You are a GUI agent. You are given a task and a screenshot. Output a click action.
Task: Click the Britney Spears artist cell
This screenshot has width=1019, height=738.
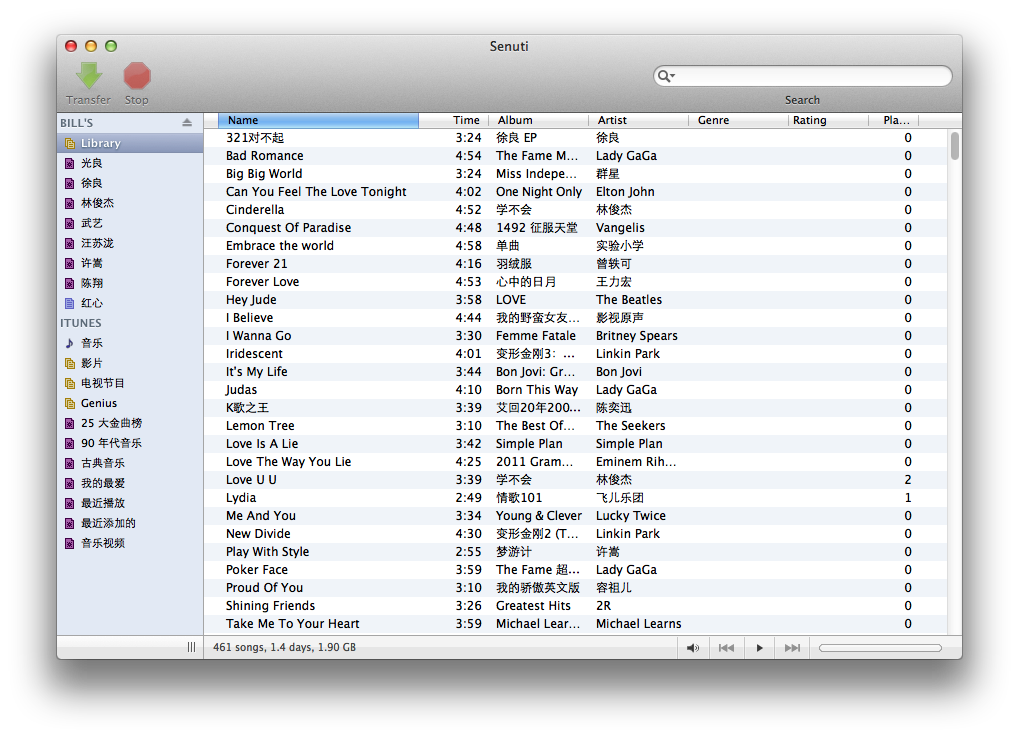tap(637, 336)
